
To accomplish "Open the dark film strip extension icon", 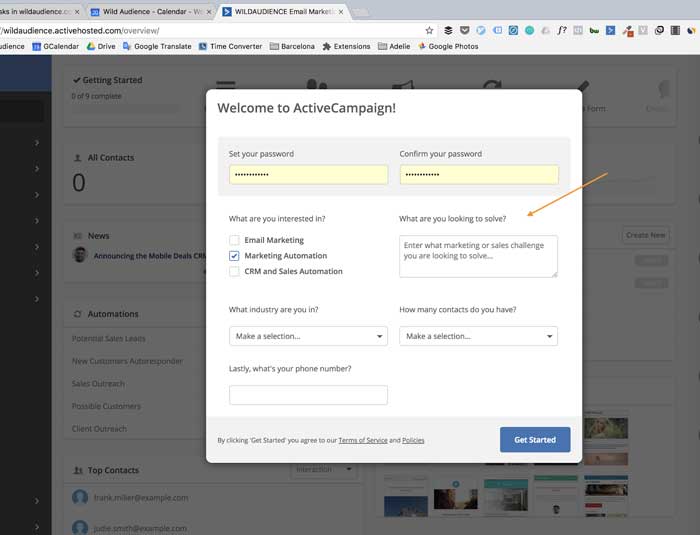I will (675, 30).
